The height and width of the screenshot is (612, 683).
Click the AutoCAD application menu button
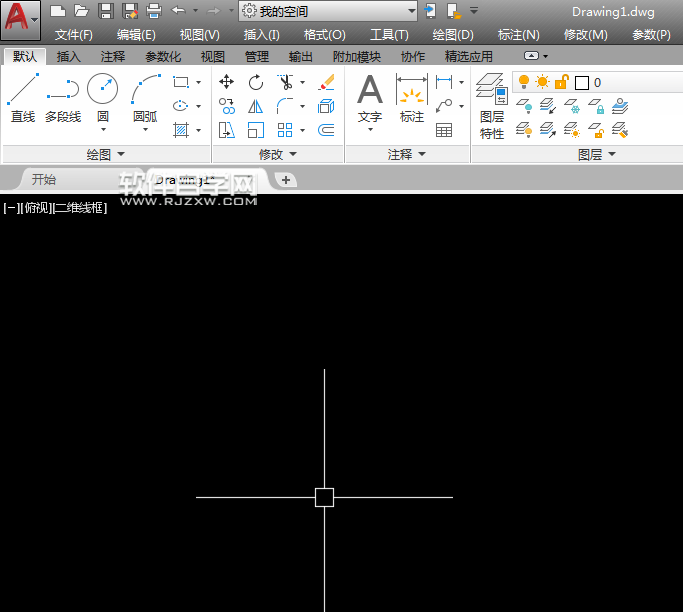click(x=20, y=20)
